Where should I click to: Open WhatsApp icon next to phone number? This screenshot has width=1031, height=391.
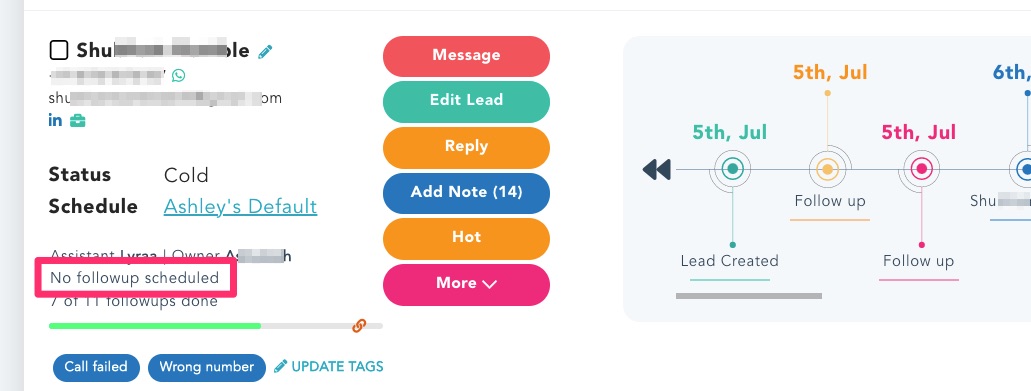click(178, 76)
